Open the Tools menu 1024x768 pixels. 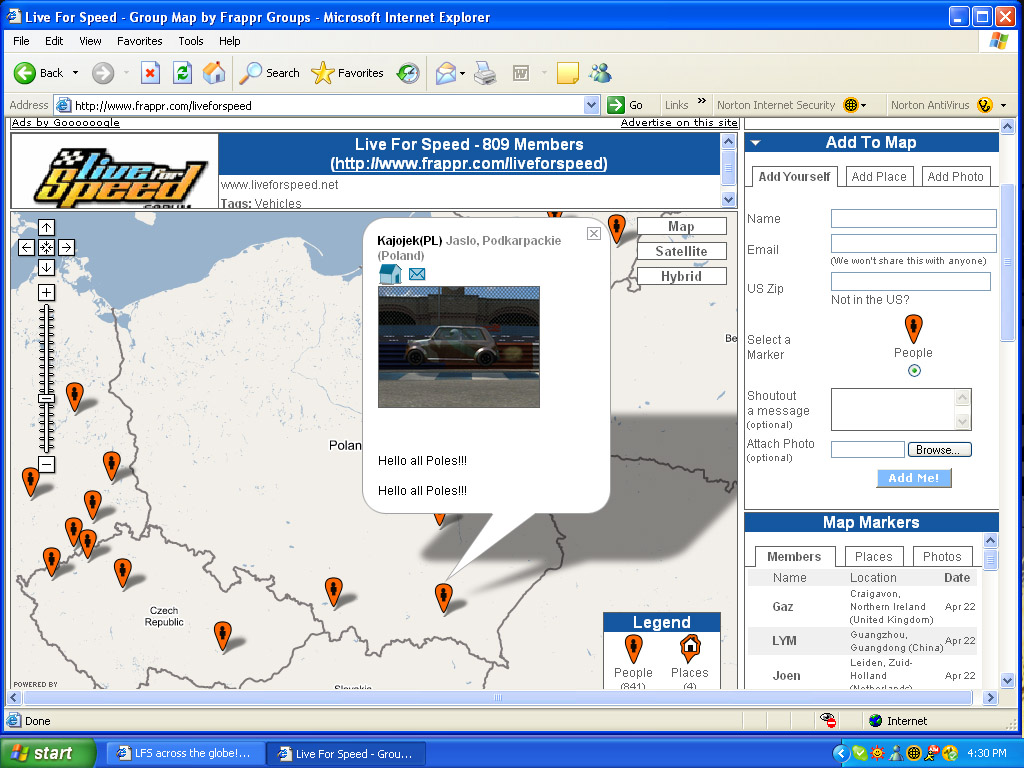point(191,41)
